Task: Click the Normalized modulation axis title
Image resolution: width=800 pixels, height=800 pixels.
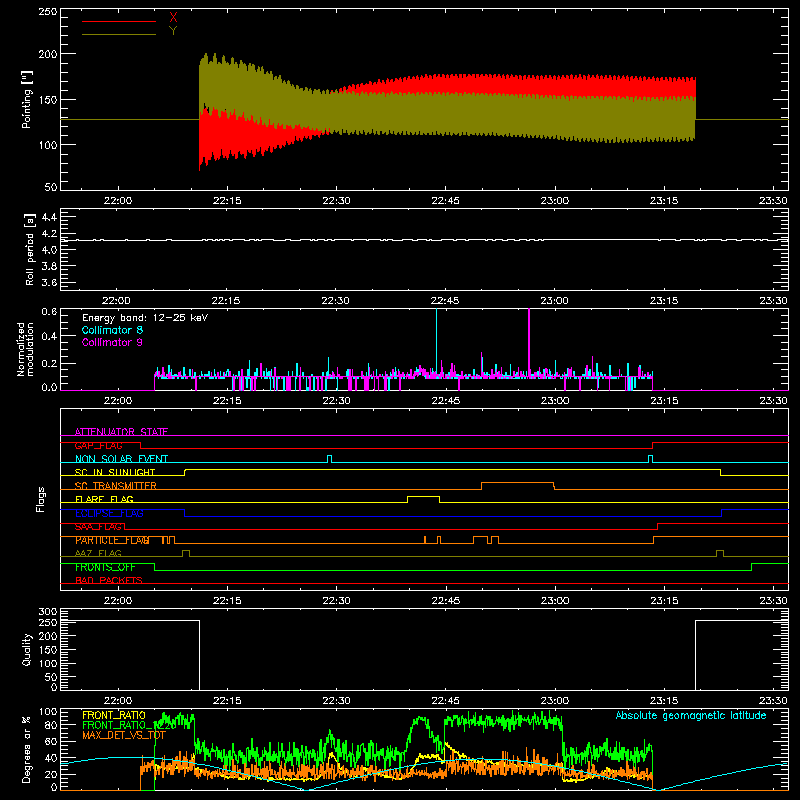Action: pyautogui.click(x=25, y=349)
